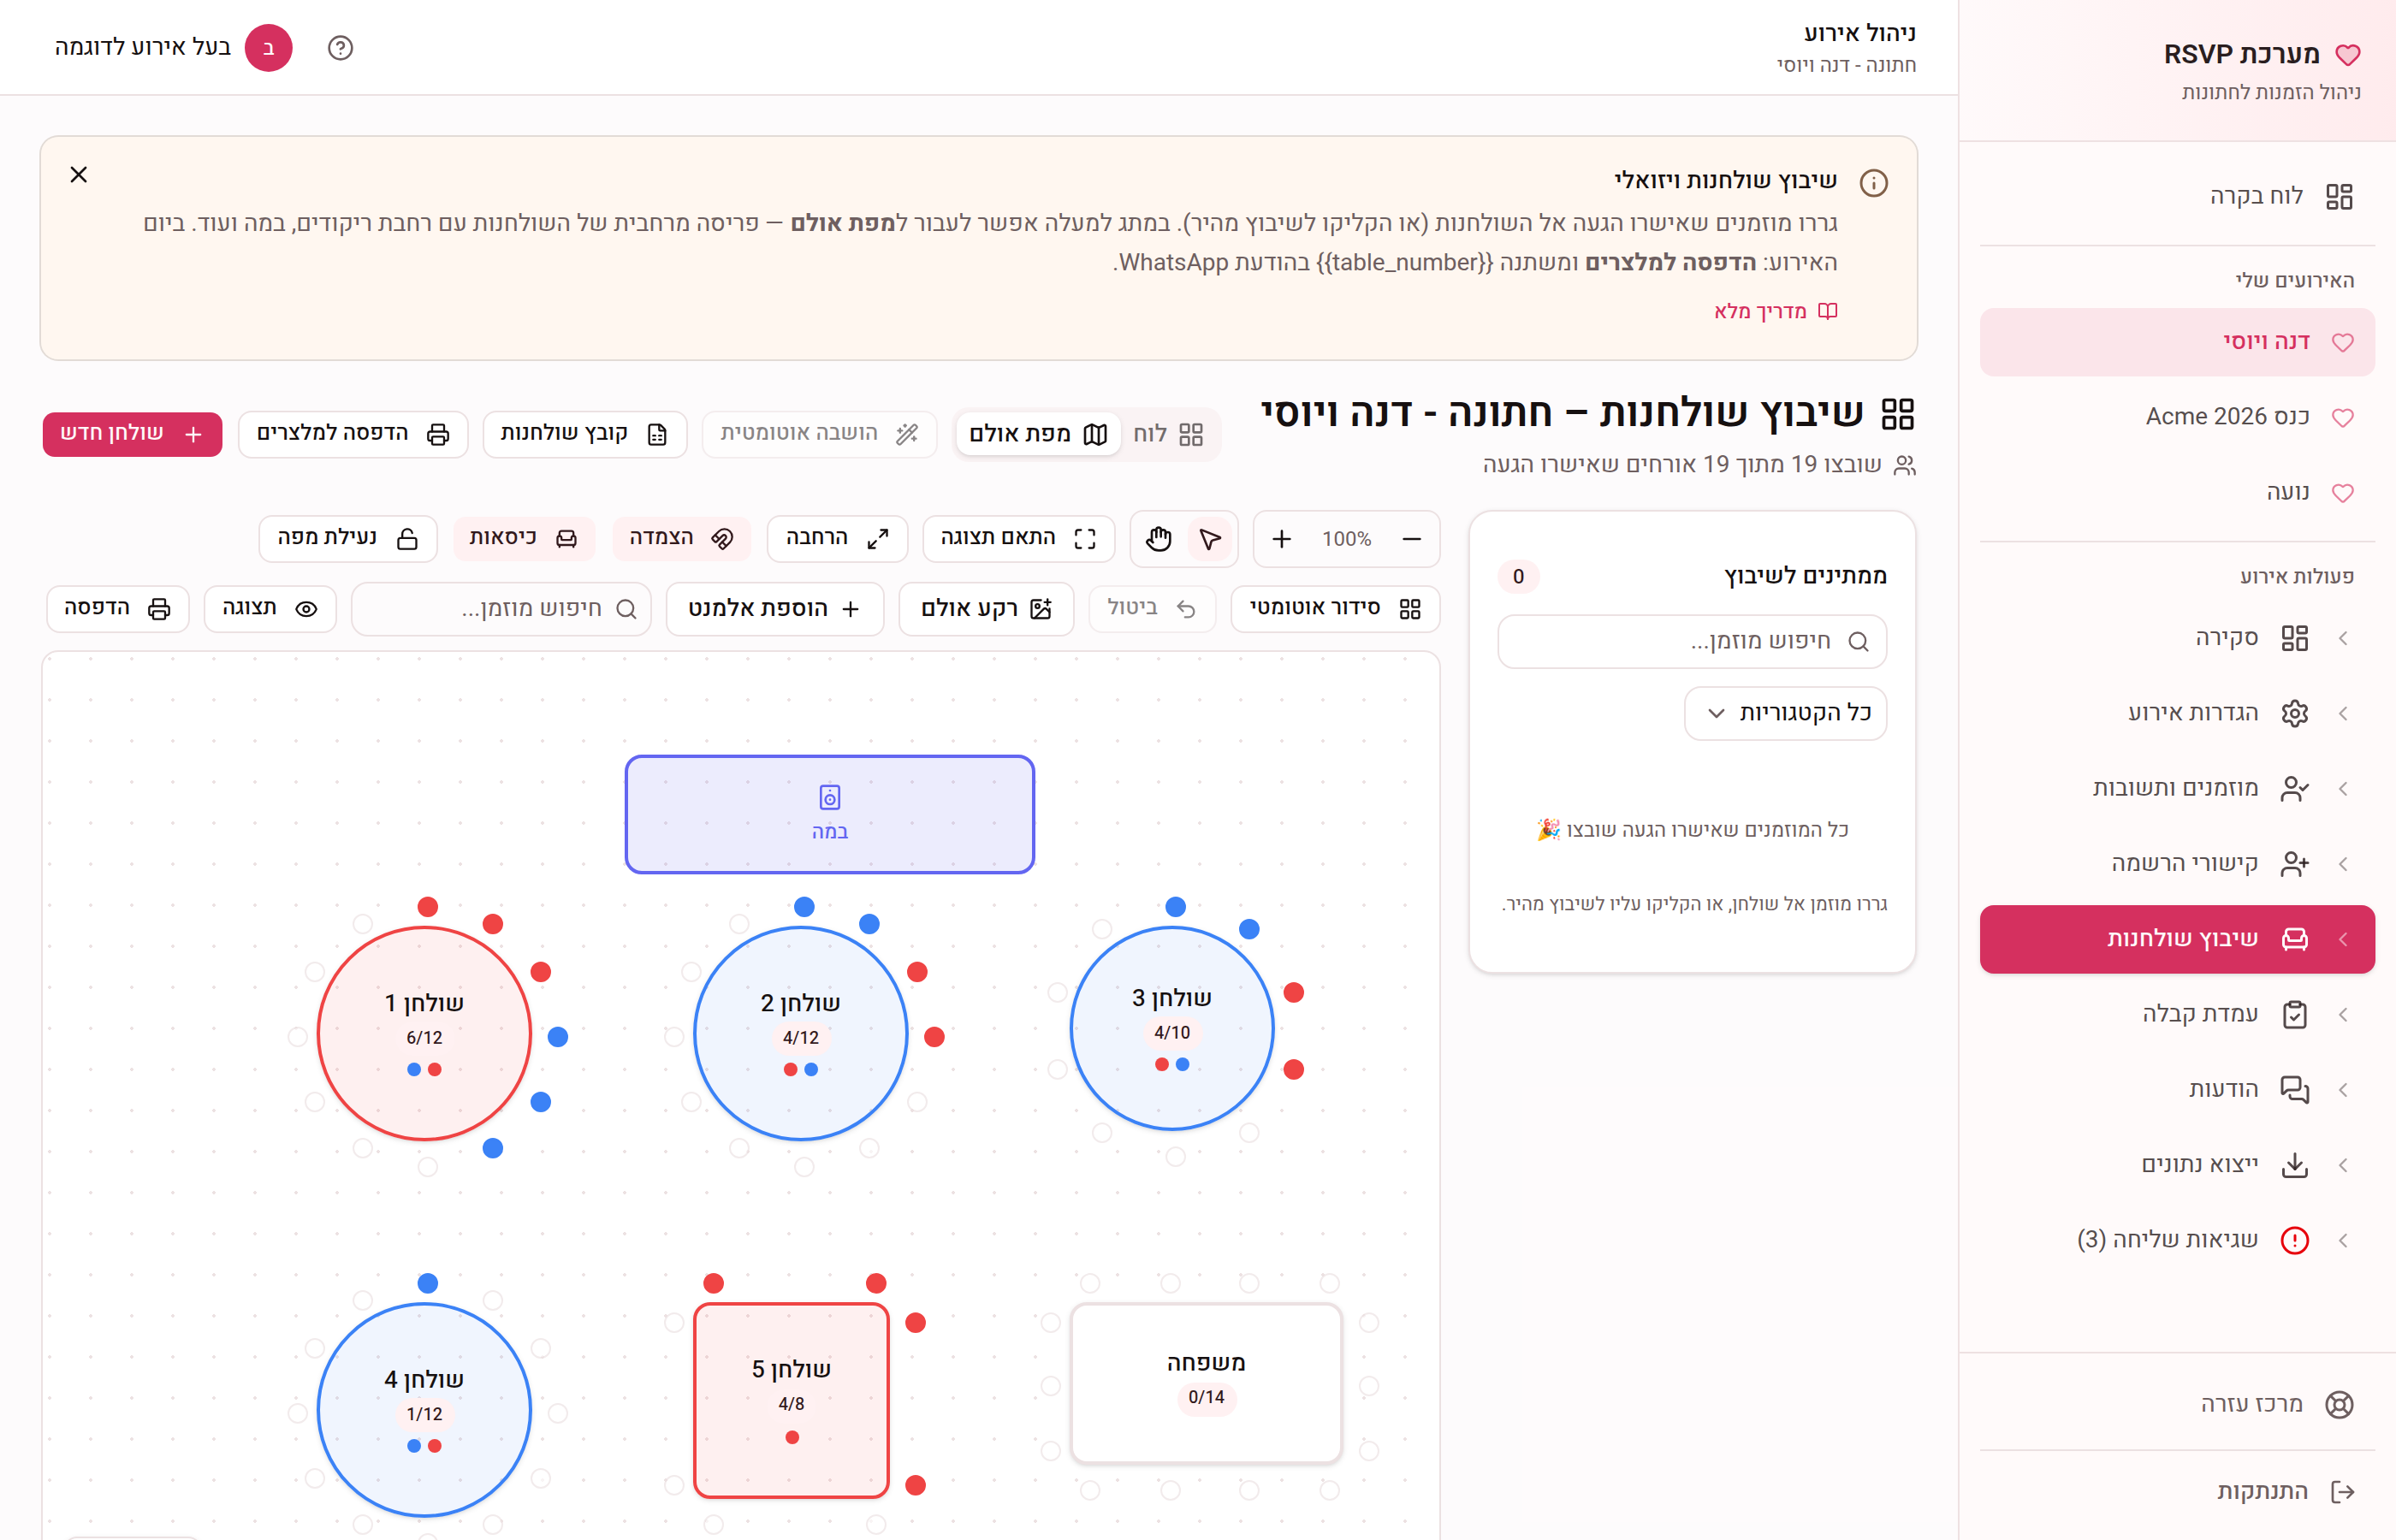This screenshot has height=1540, width=2396.
Task: Click the הודעות messages icon
Action: pos(2294,1090)
